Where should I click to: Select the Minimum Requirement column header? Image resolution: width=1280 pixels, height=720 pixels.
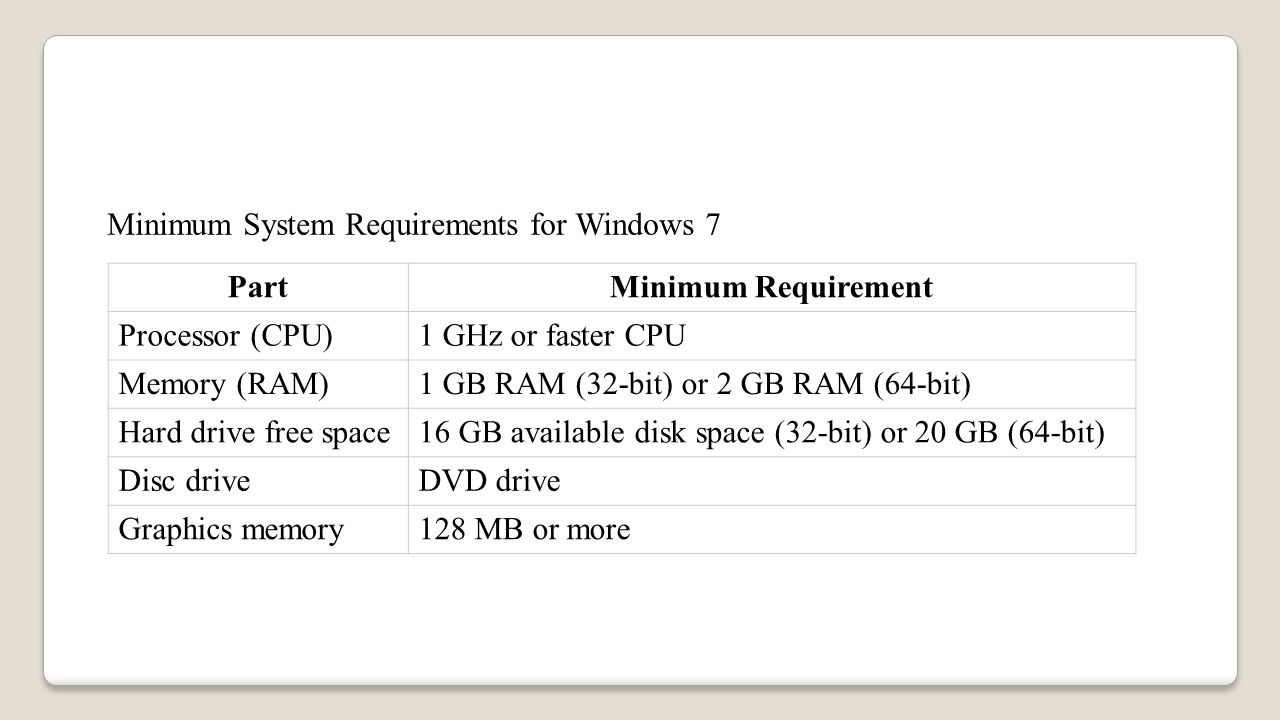772,288
